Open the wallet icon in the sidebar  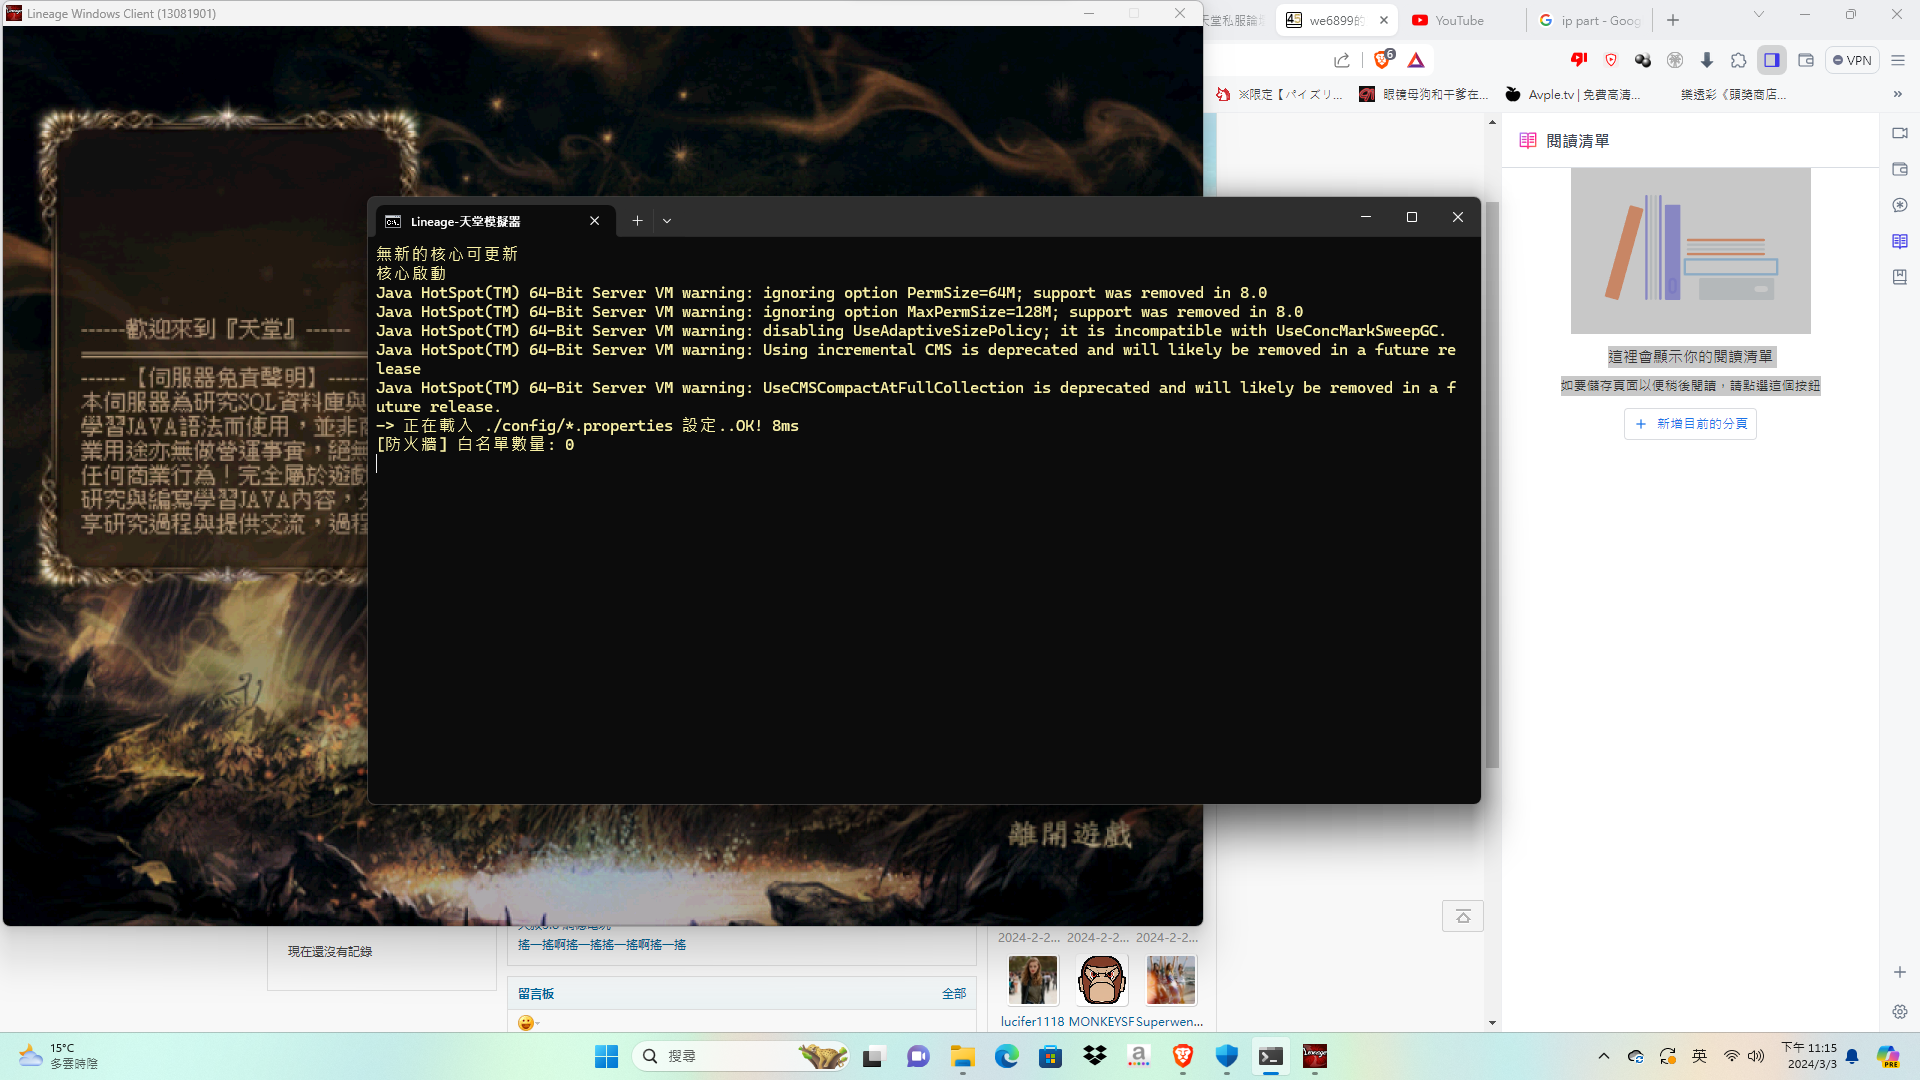[x=1900, y=169]
